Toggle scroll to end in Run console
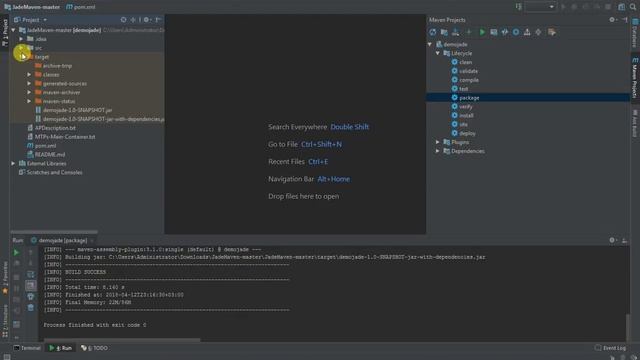The height and width of the screenshot is (360, 640). point(31,285)
